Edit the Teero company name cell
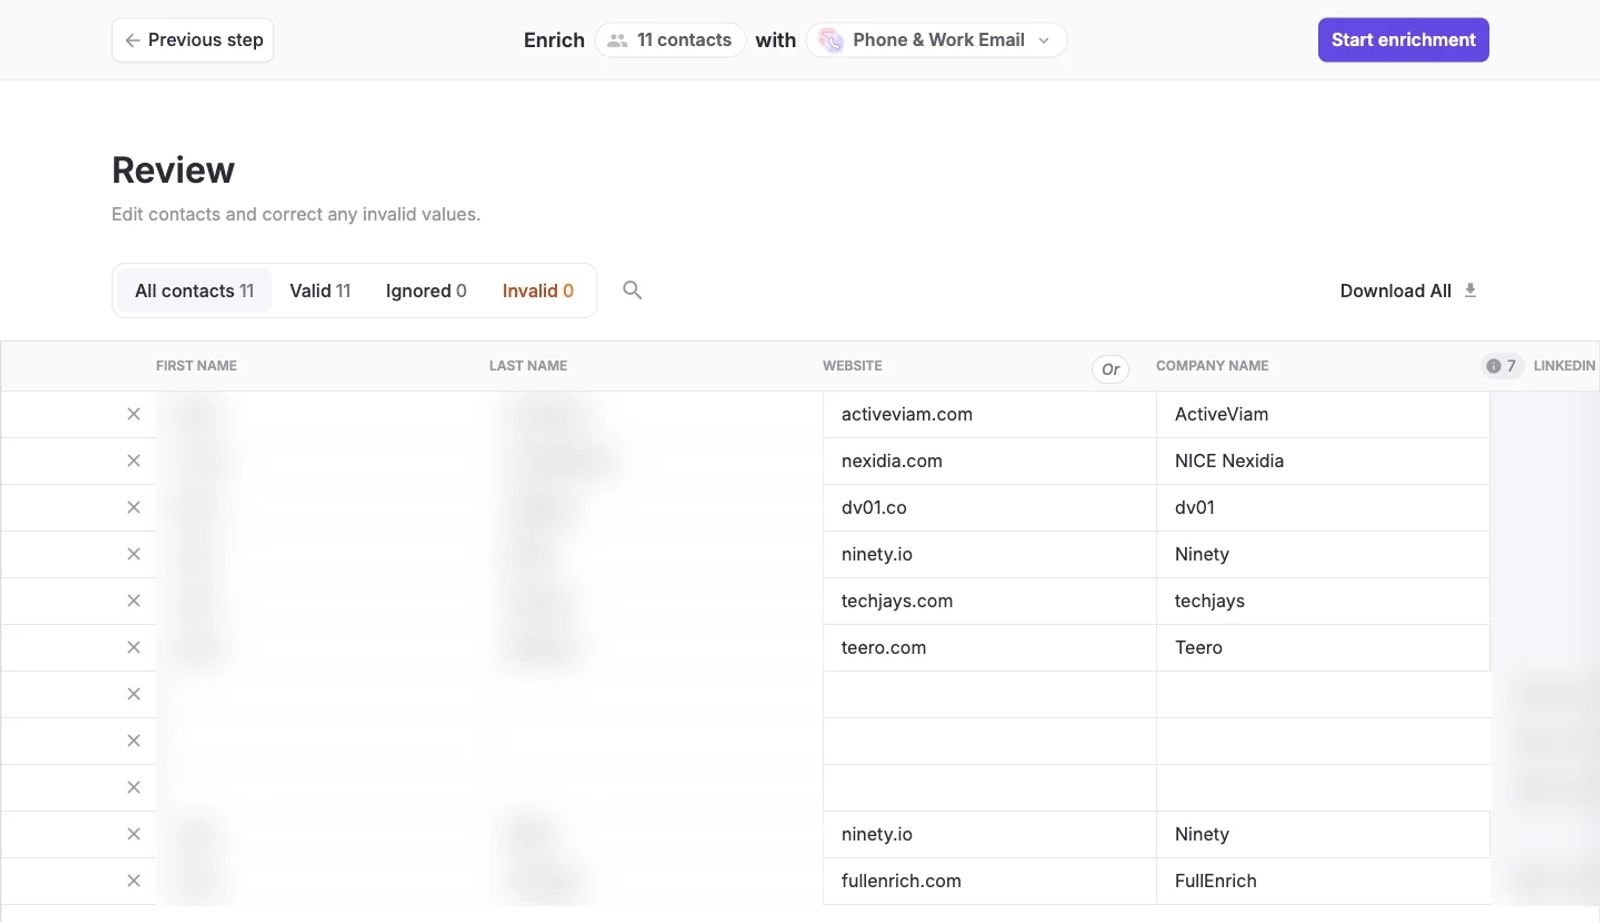1600x922 pixels. point(1323,648)
